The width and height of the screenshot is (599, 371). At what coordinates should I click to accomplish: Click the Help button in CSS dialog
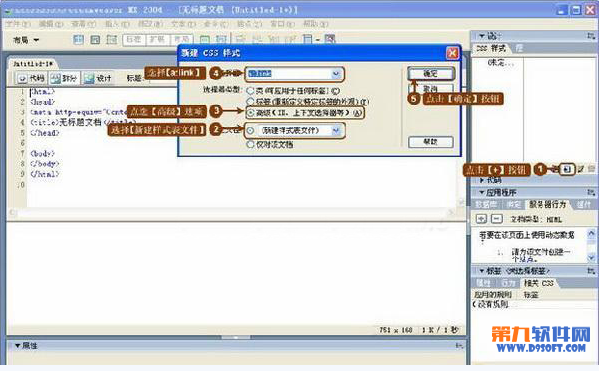(431, 142)
